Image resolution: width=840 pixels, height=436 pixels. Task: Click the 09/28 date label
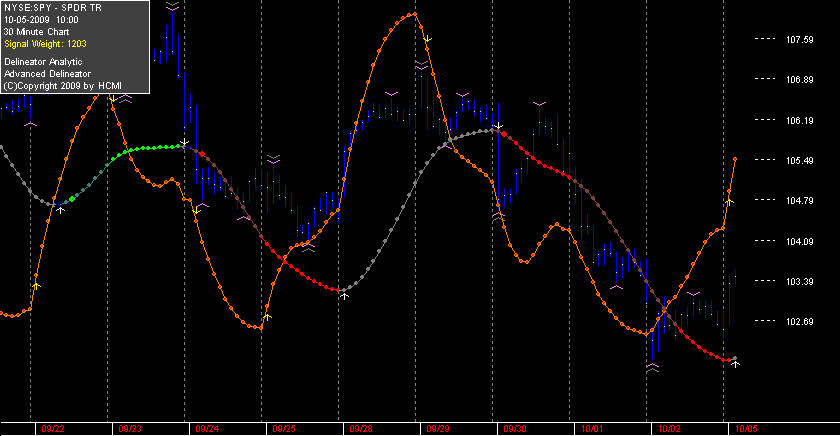(x=361, y=429)
